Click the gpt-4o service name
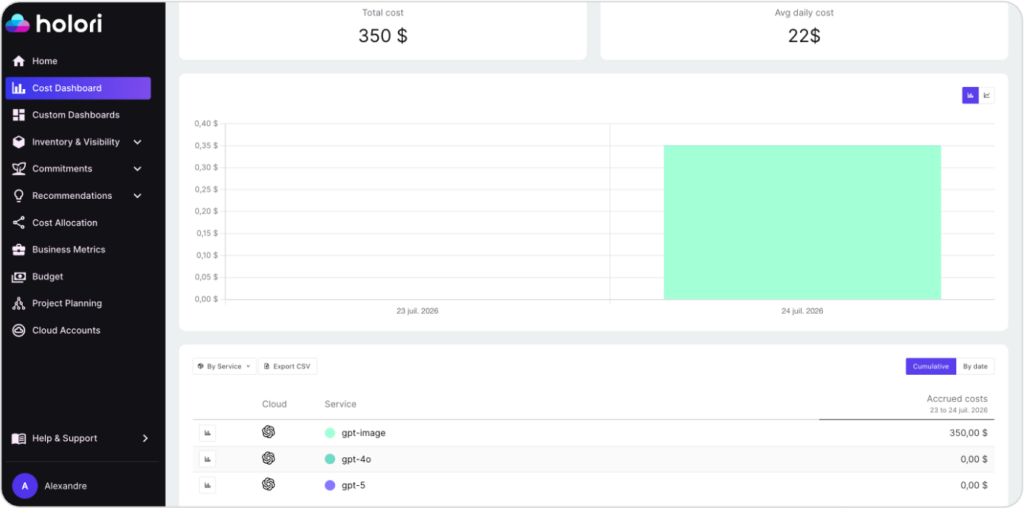The image size is (1024, 508). point(357,459)
